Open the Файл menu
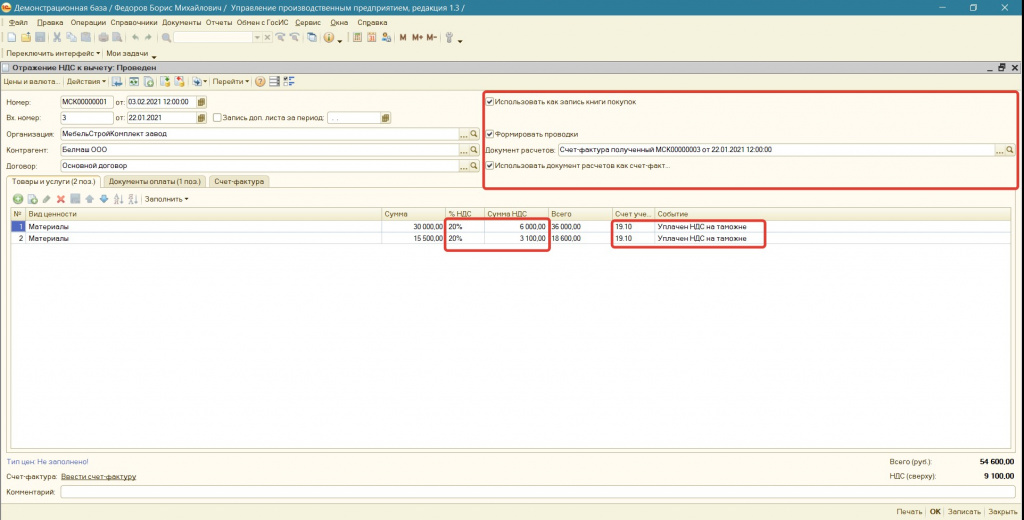This screenshot has height=520, width=1024. [x=18, y=22]
